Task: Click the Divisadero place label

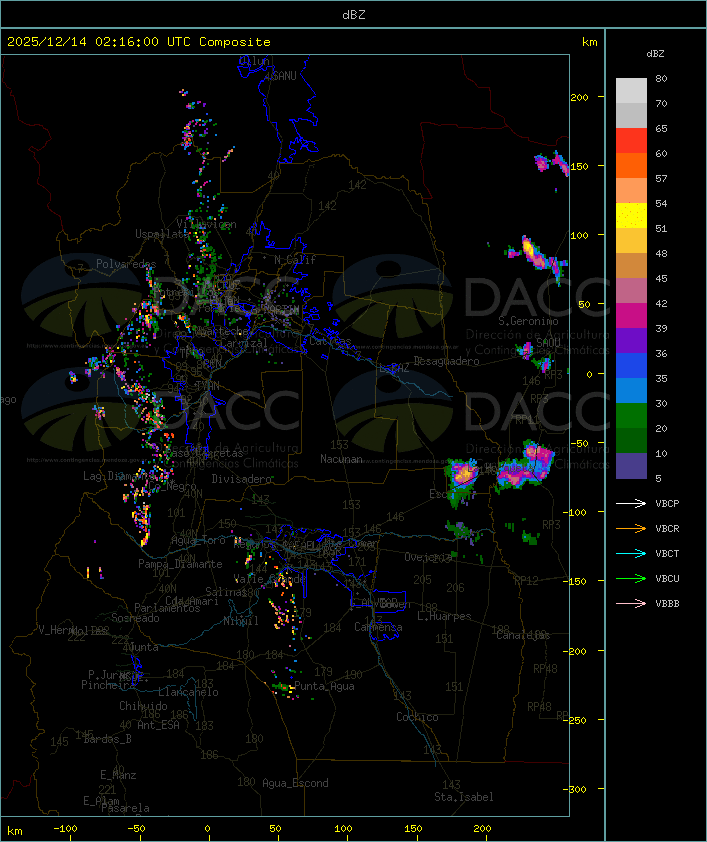Action: (241, 478)
